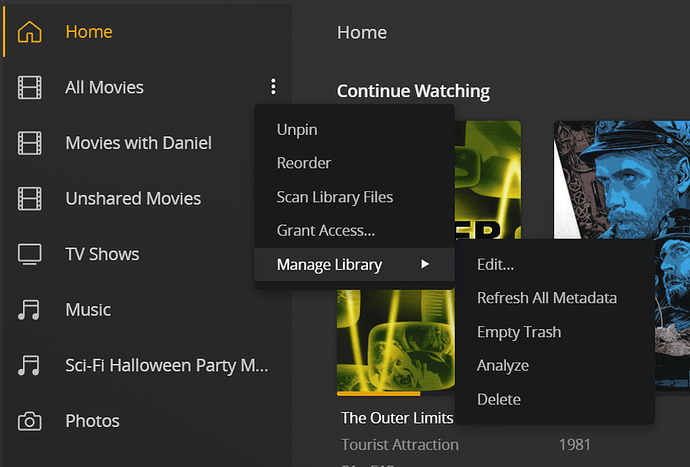
Task: Expand the Manage Library submenu arrow
Action: (x=425, y=264)
